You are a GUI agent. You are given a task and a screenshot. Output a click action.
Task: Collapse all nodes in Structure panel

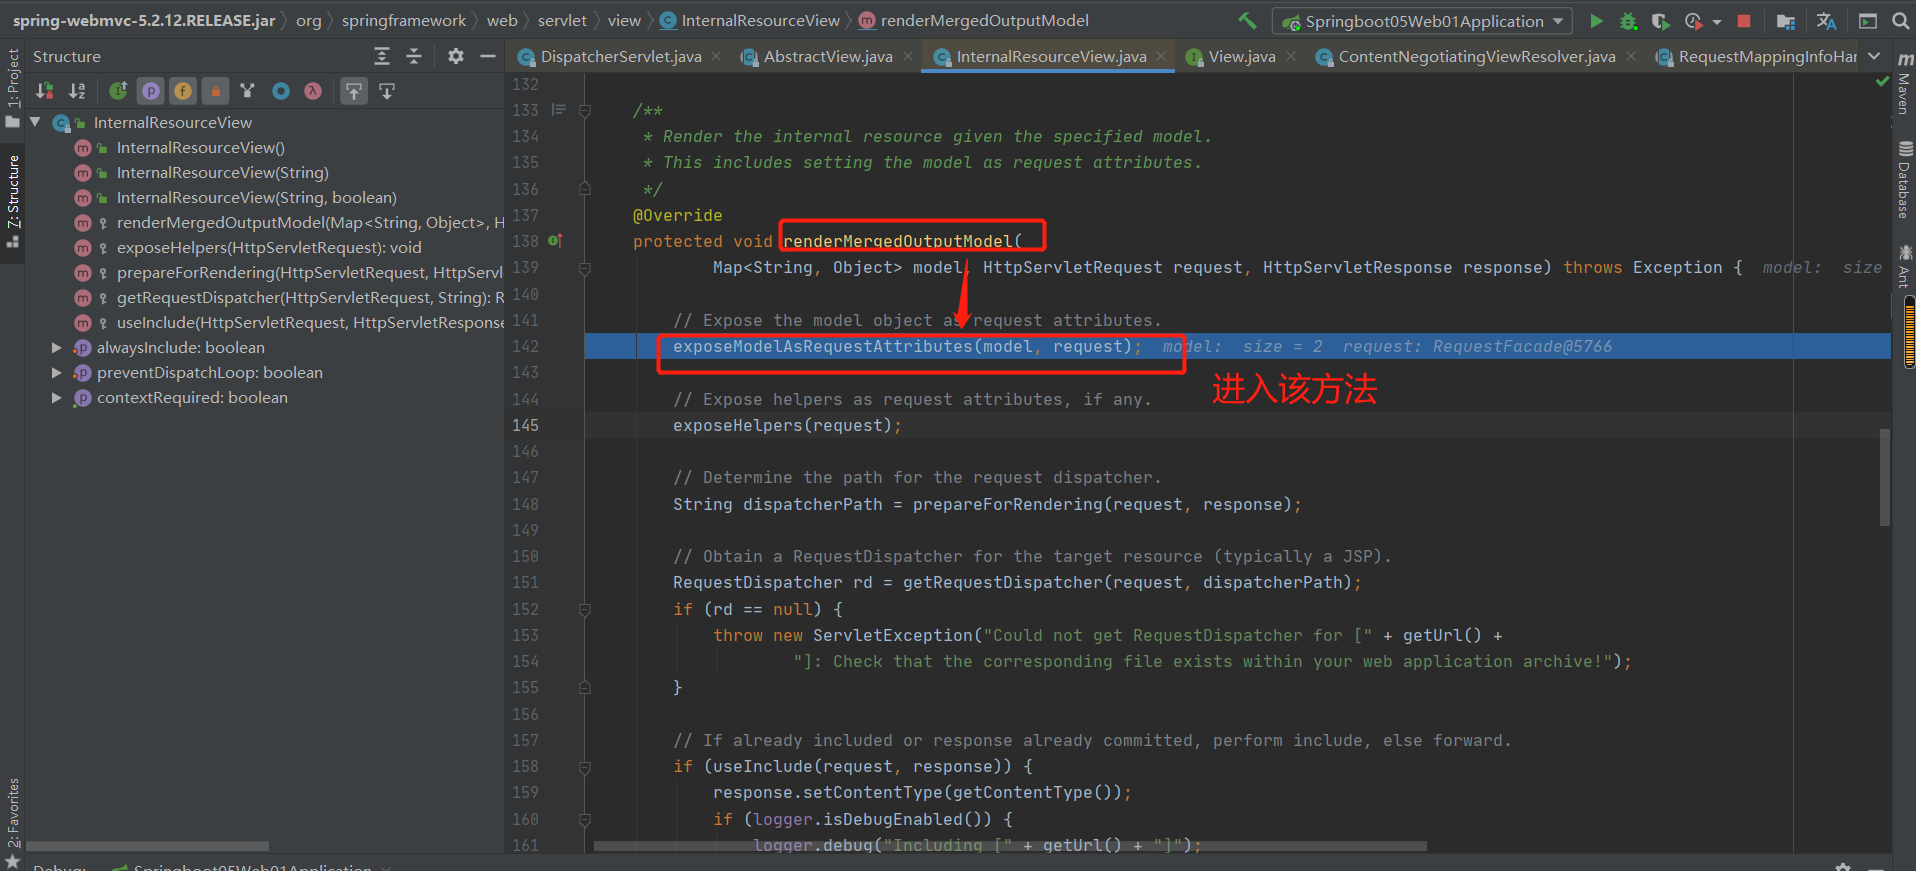click(x=414, y=57)
